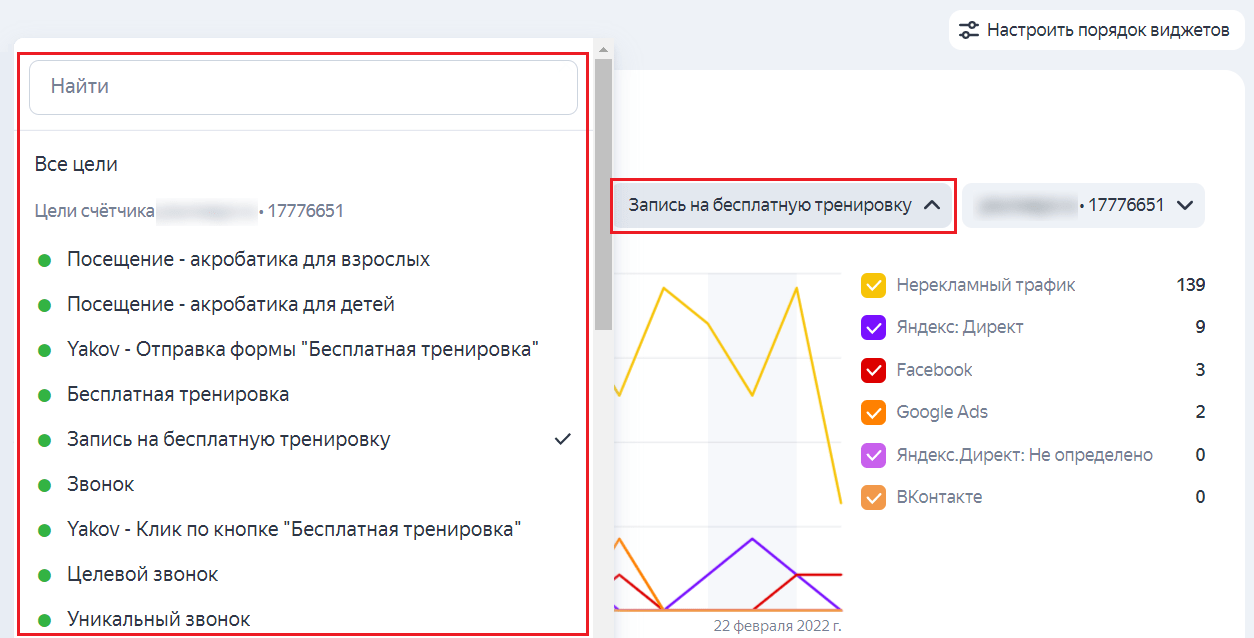1254x638 pixels.
Task: Toggle Facebook line visibility on chart
Action: tap(874, 369)
